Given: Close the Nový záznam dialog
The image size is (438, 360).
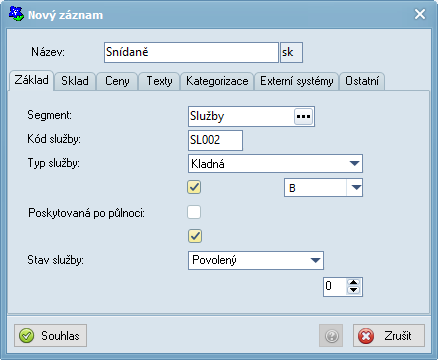Looking at the screenshot, I should [x=420, y=14].
